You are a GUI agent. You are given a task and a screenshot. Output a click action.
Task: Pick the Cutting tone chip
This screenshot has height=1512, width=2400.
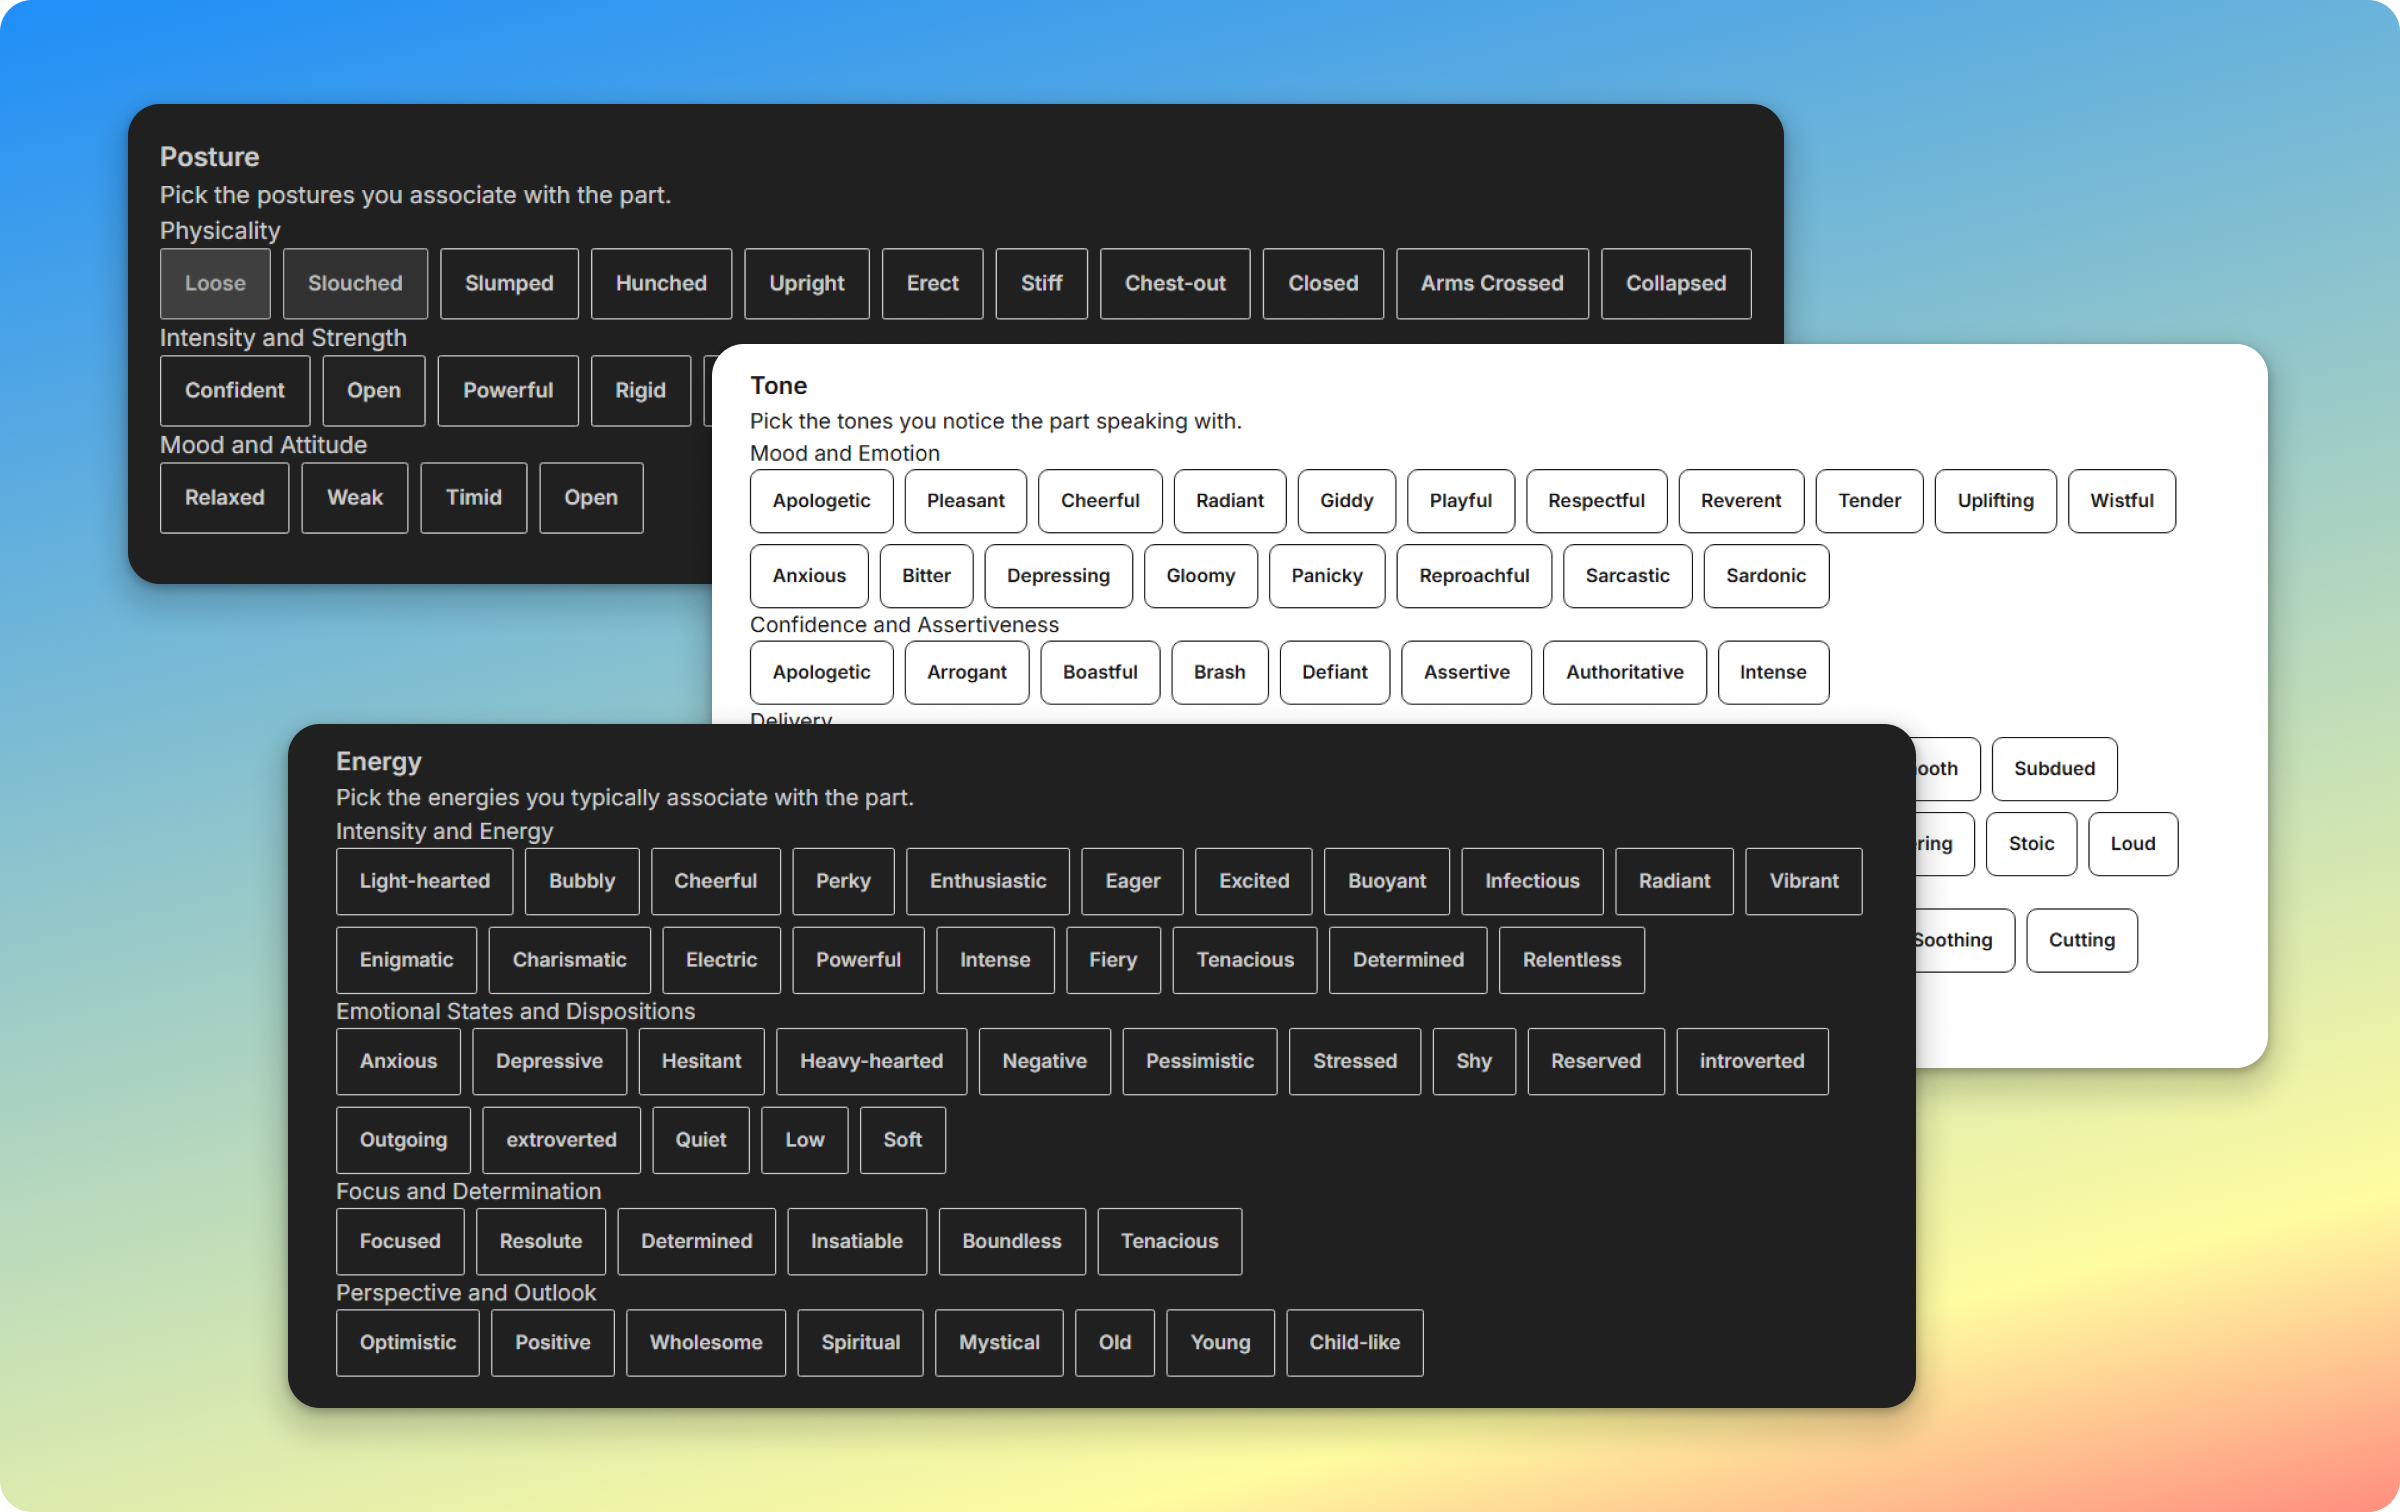pyautogui.click(x=2081, y=940)
